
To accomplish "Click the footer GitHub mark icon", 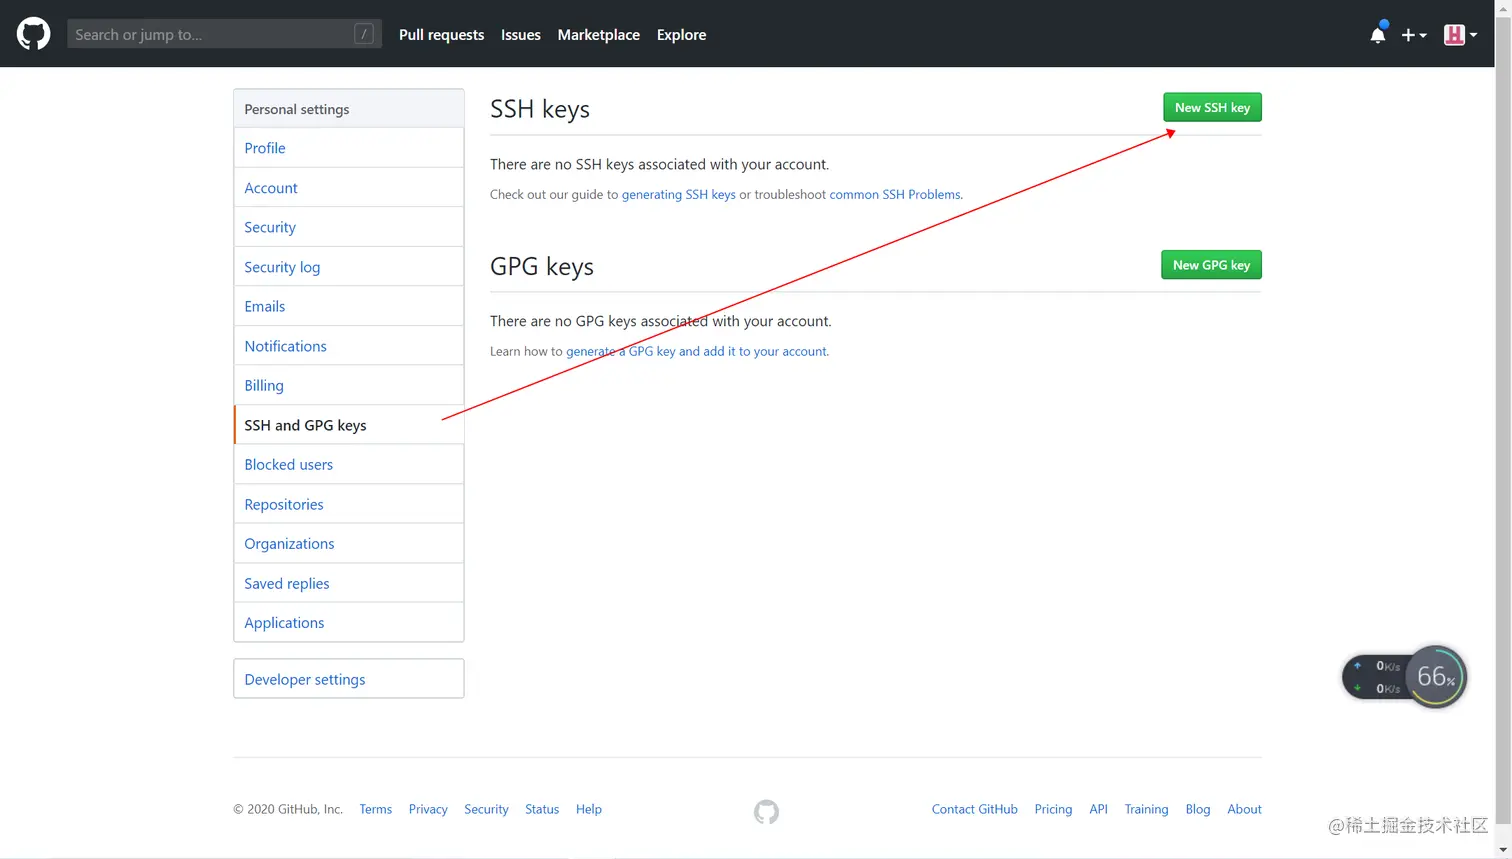I will tap(766, 811).
